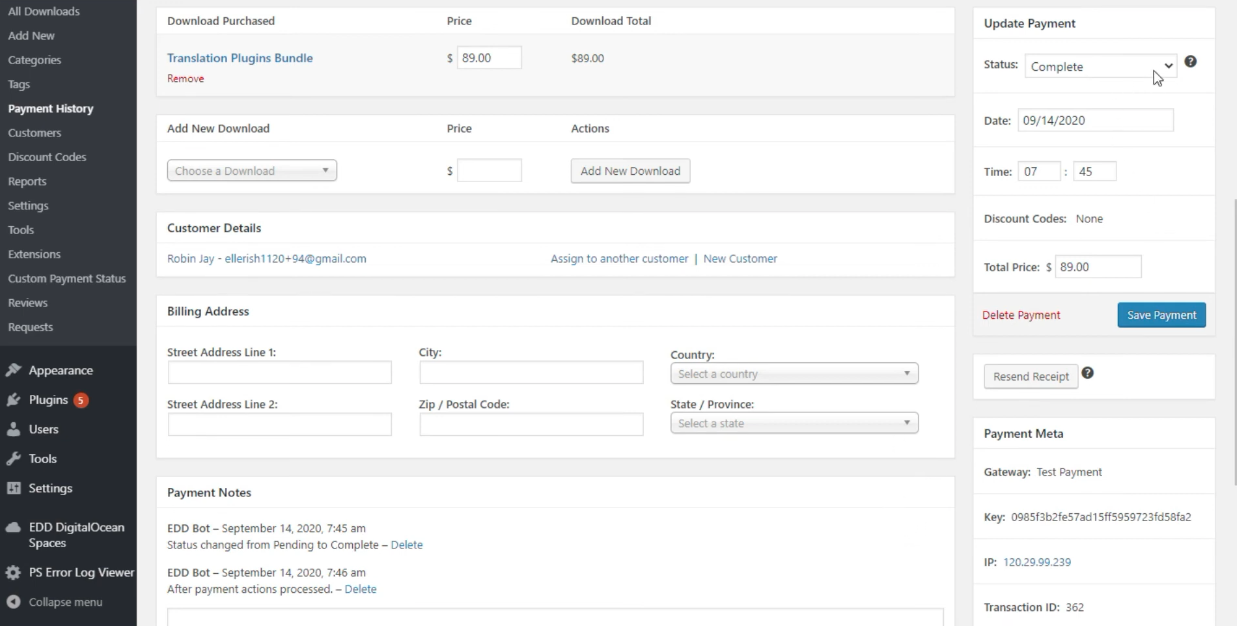Expand the Choose a Download dropdown
The width and height of the screenshot is (1237, 626).
[x=251, y=171]
